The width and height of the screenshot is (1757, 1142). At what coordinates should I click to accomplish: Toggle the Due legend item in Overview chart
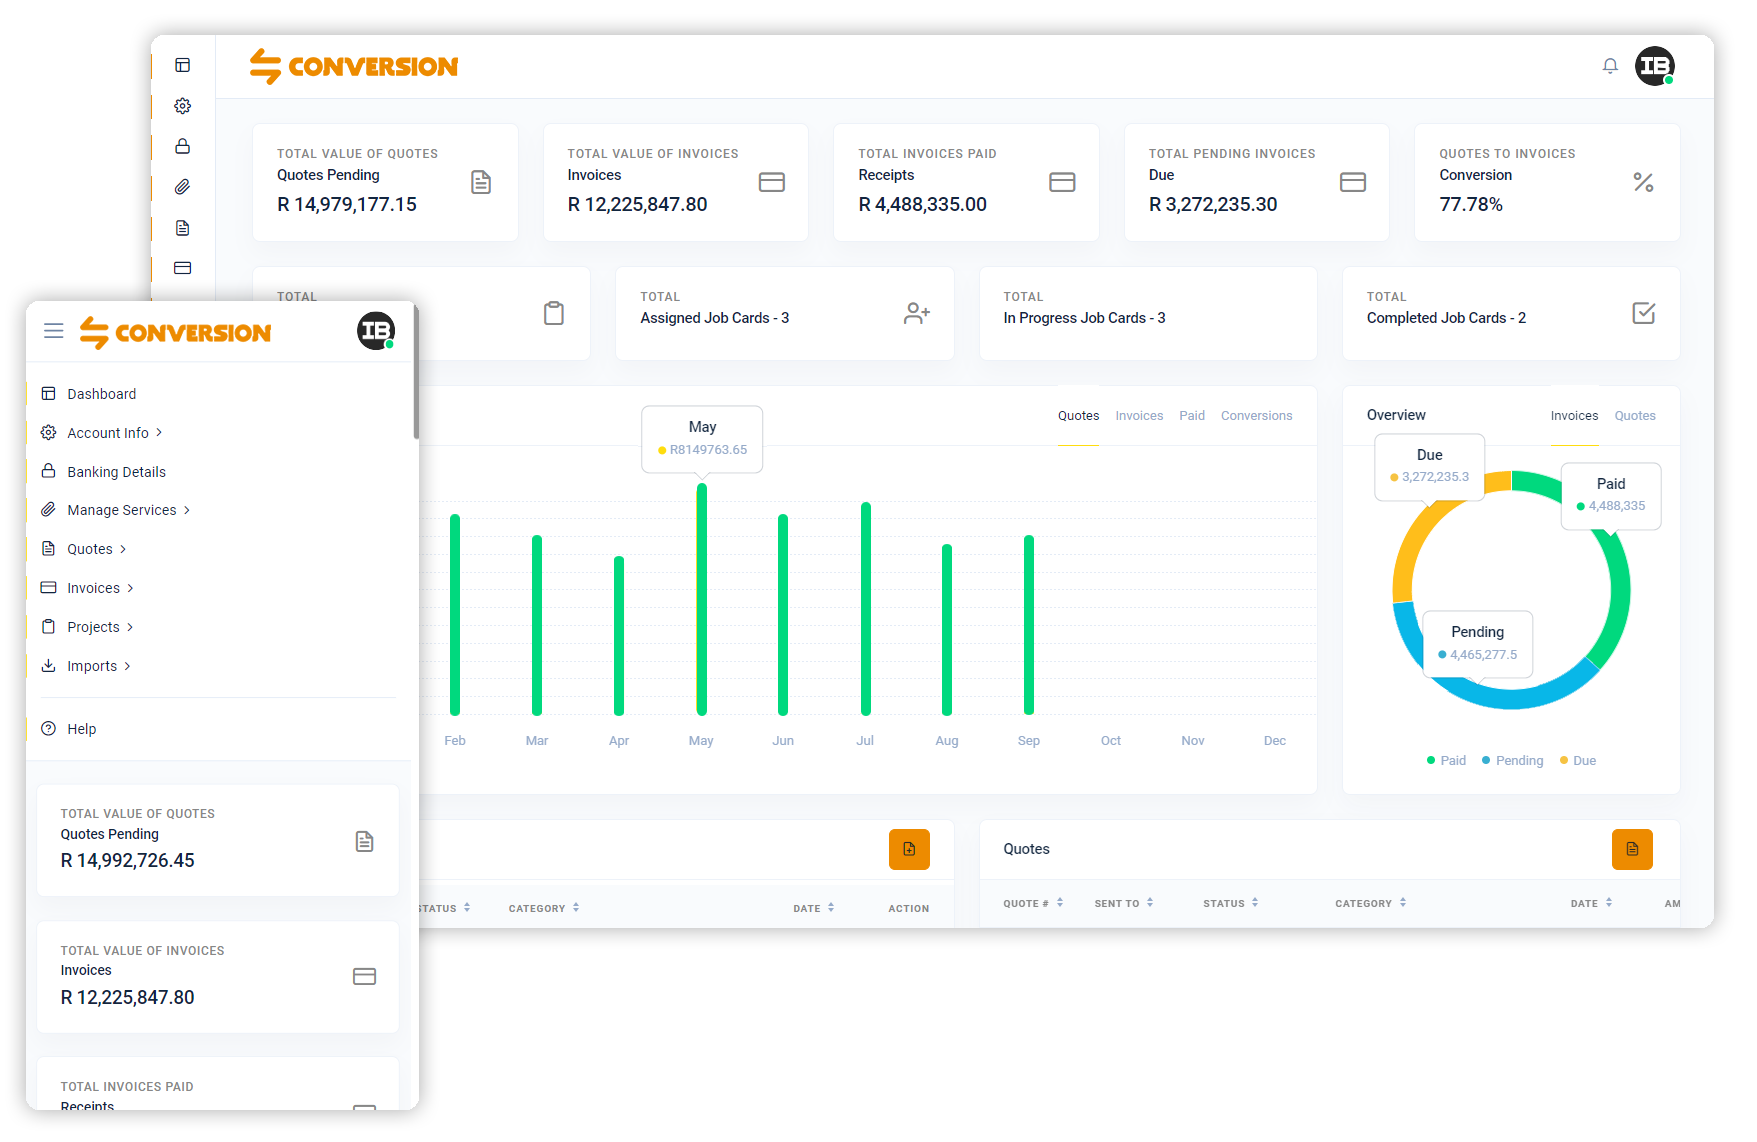[1578, 761]
